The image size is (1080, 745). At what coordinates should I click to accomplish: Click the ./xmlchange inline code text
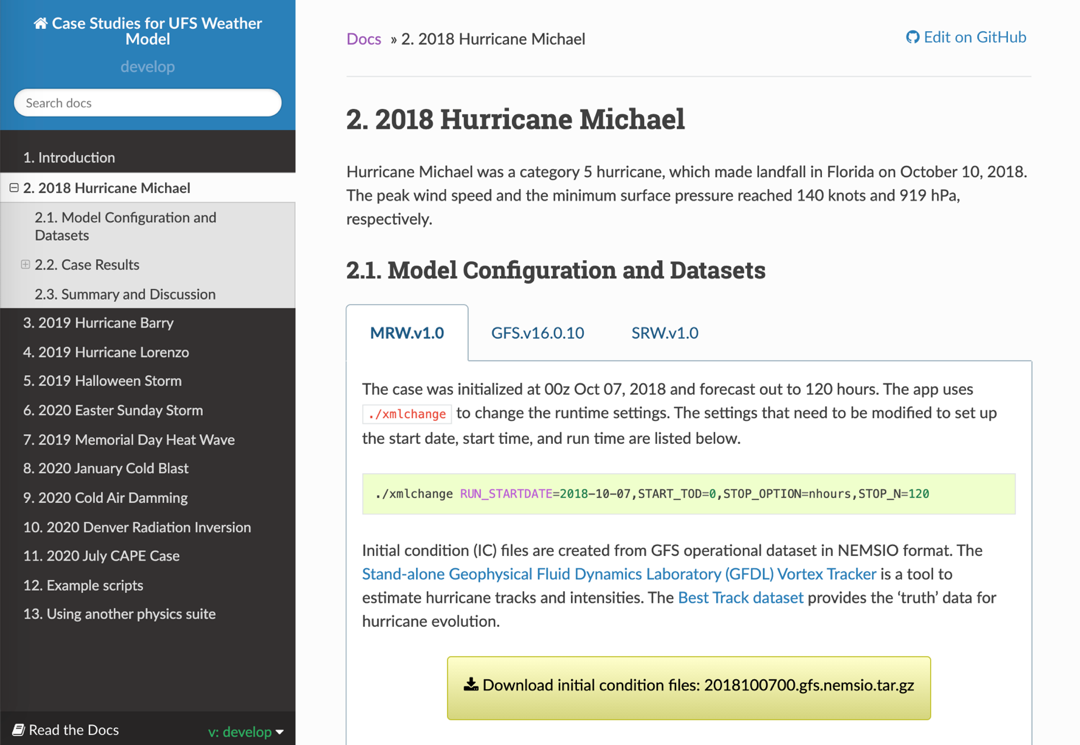pos(407,414)
